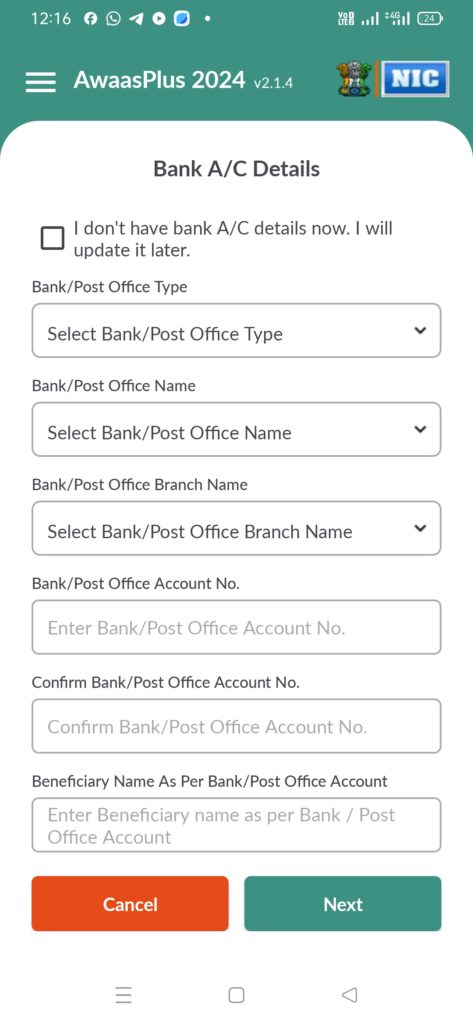Screen dimensions: 473x1024
Task: Focus the Bank/Post Office Account No. field
Action: pyautogui.click(x=236, y=627)
